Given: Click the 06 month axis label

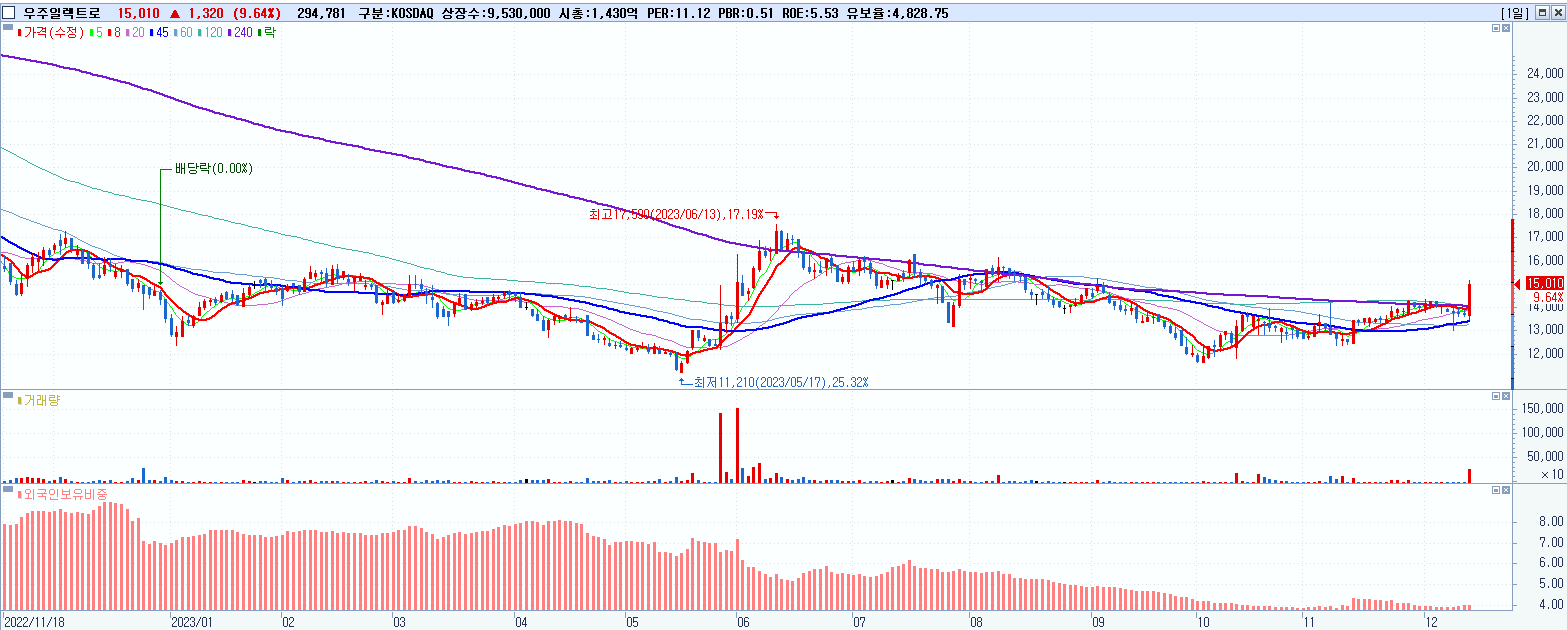Looking at the screenshot, I should point(741,620).
